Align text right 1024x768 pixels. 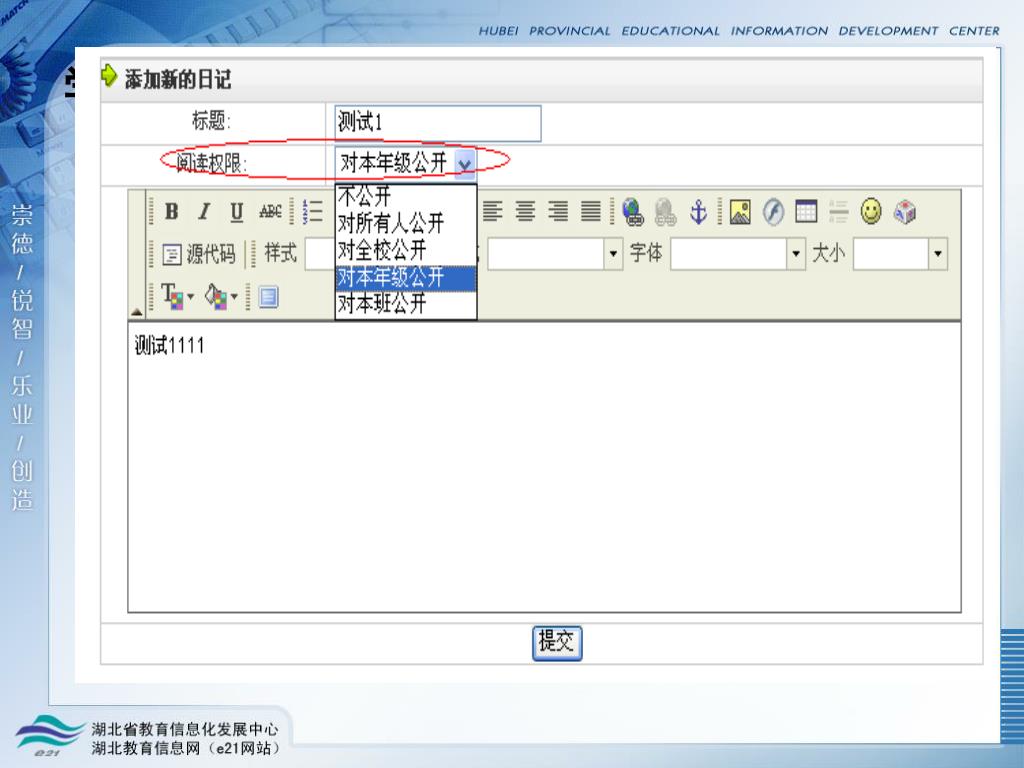558,212
